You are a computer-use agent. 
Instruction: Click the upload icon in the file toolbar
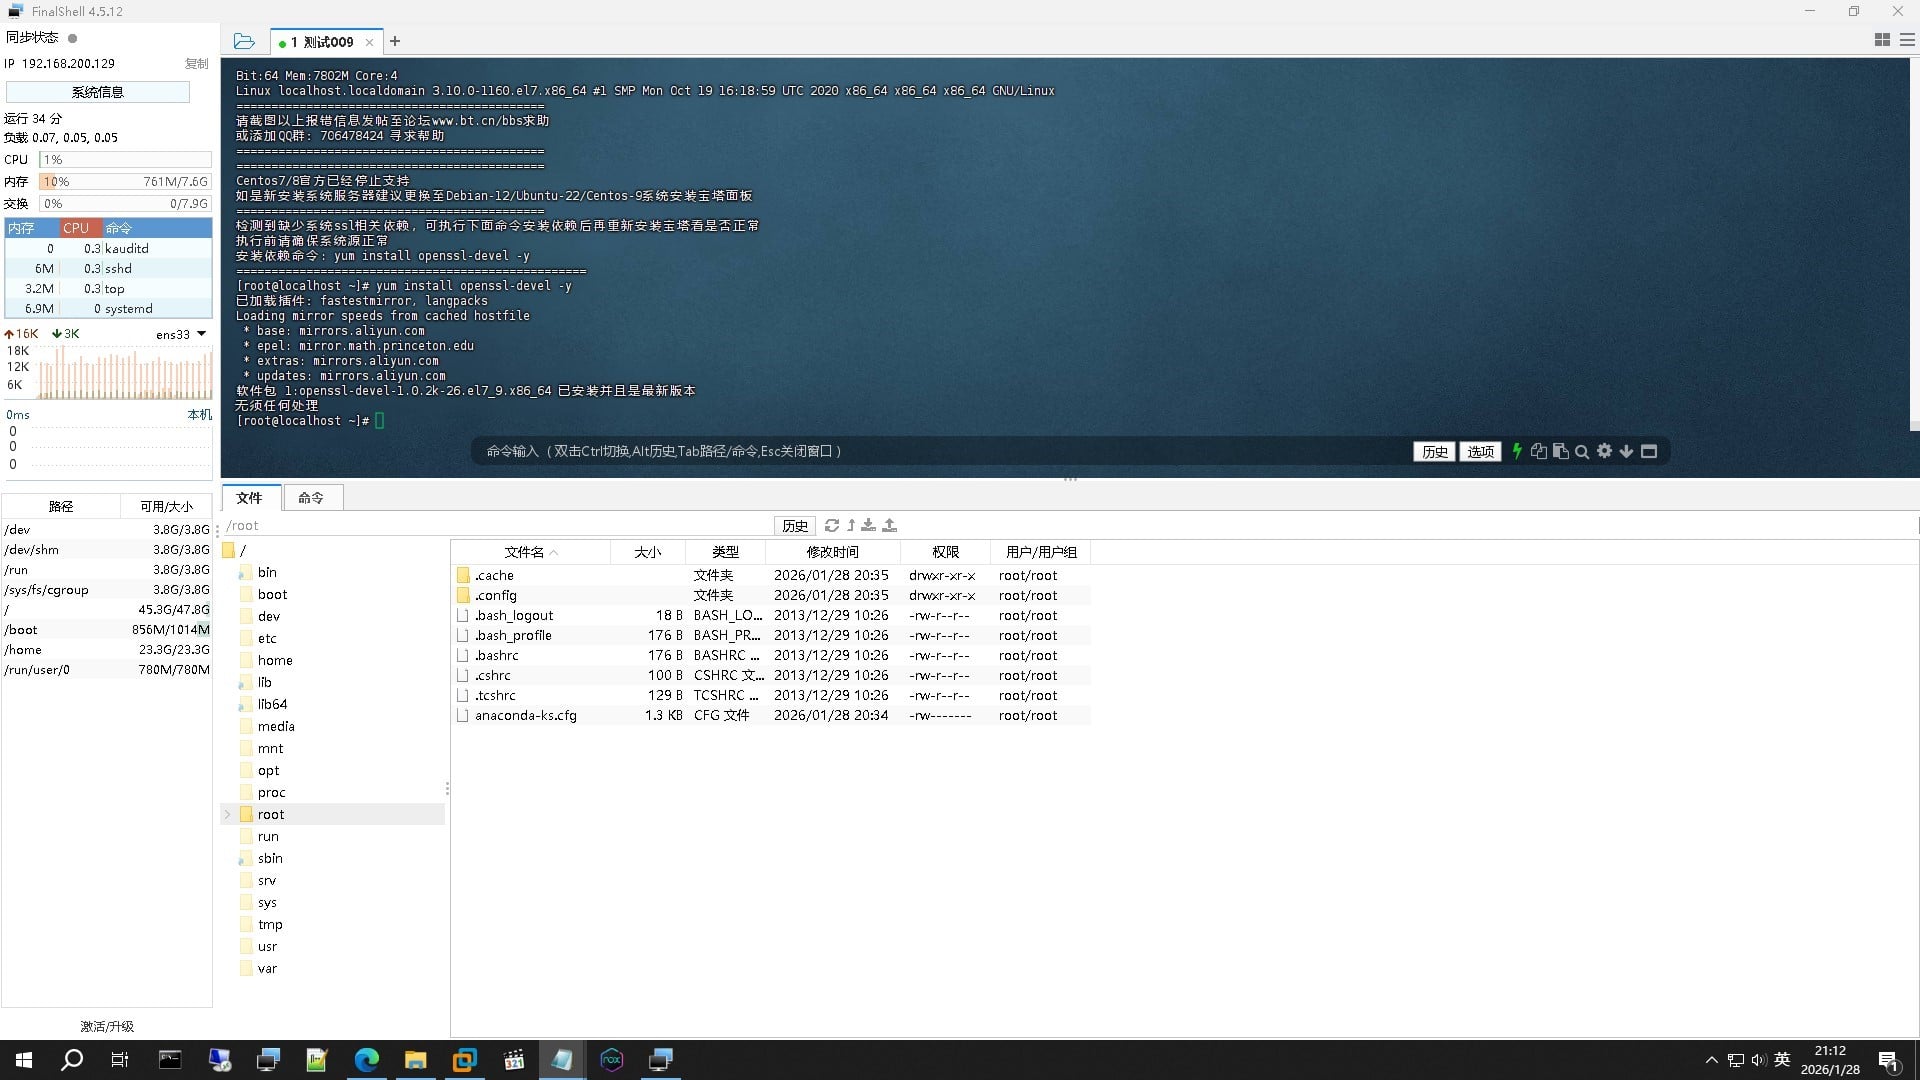coord(889,525)
